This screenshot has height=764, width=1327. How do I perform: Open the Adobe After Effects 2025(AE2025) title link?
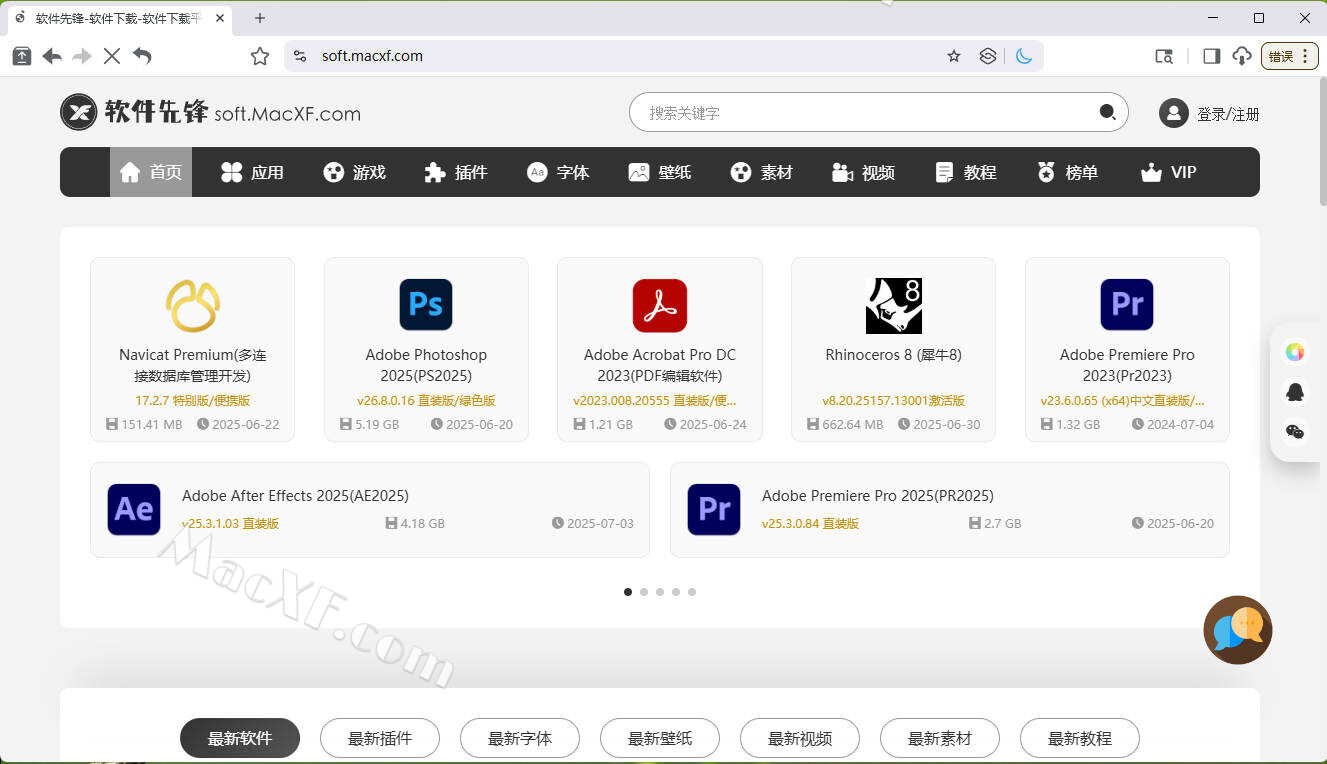[x=295, y=495]
